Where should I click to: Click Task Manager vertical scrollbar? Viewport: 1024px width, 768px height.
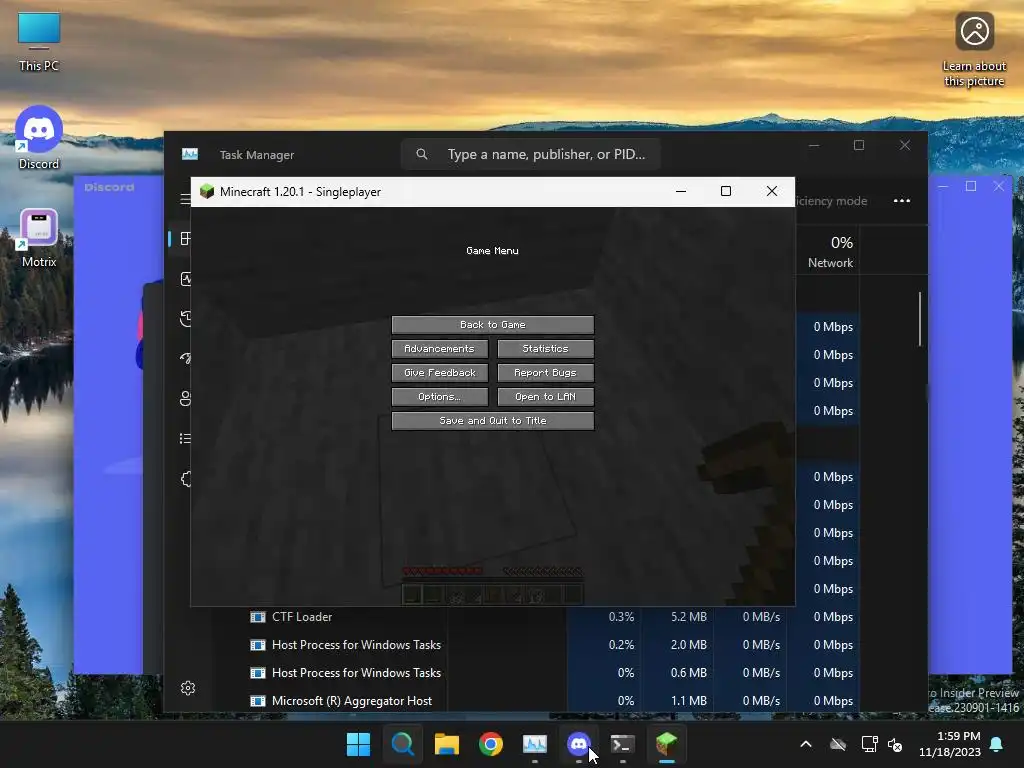point(920,319)
